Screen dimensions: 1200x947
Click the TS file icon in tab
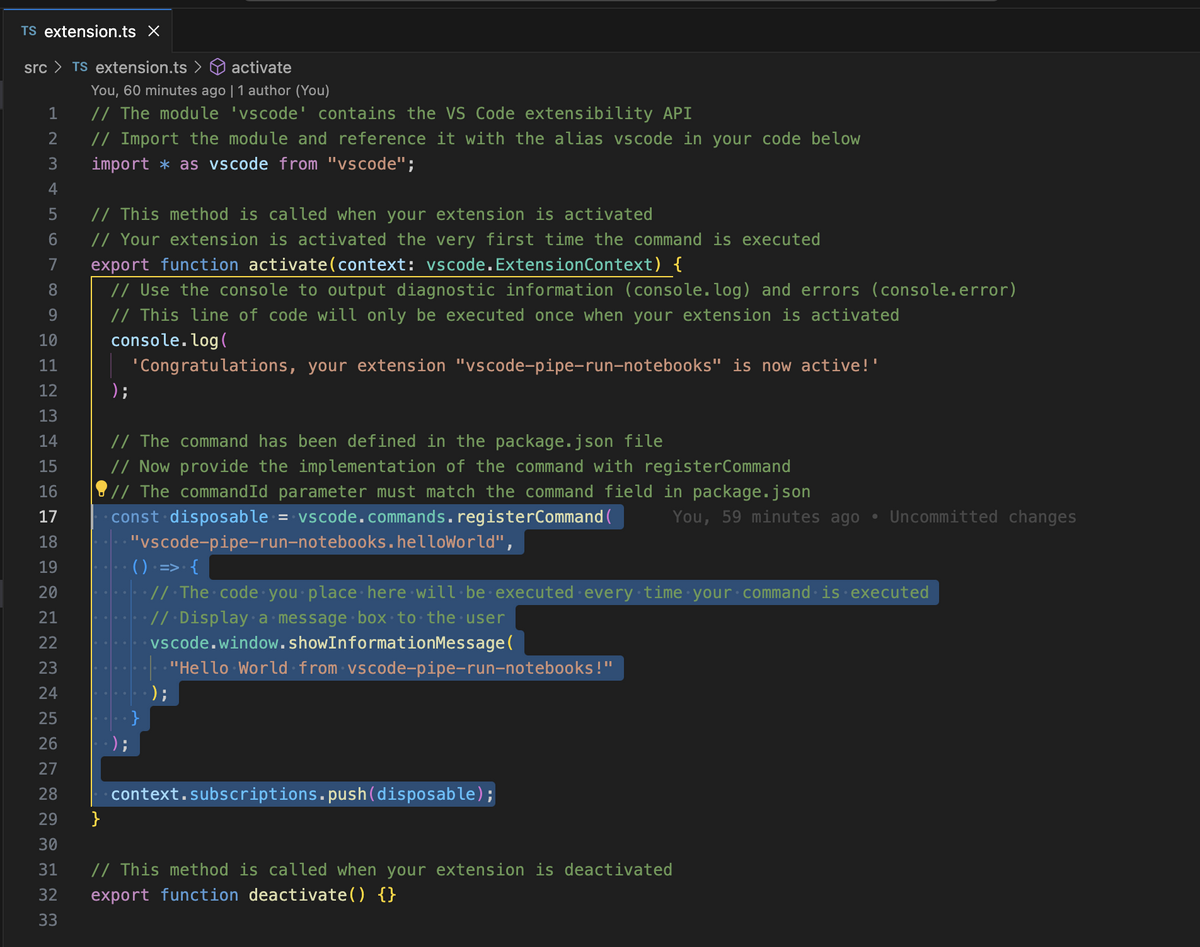(29, 31)
